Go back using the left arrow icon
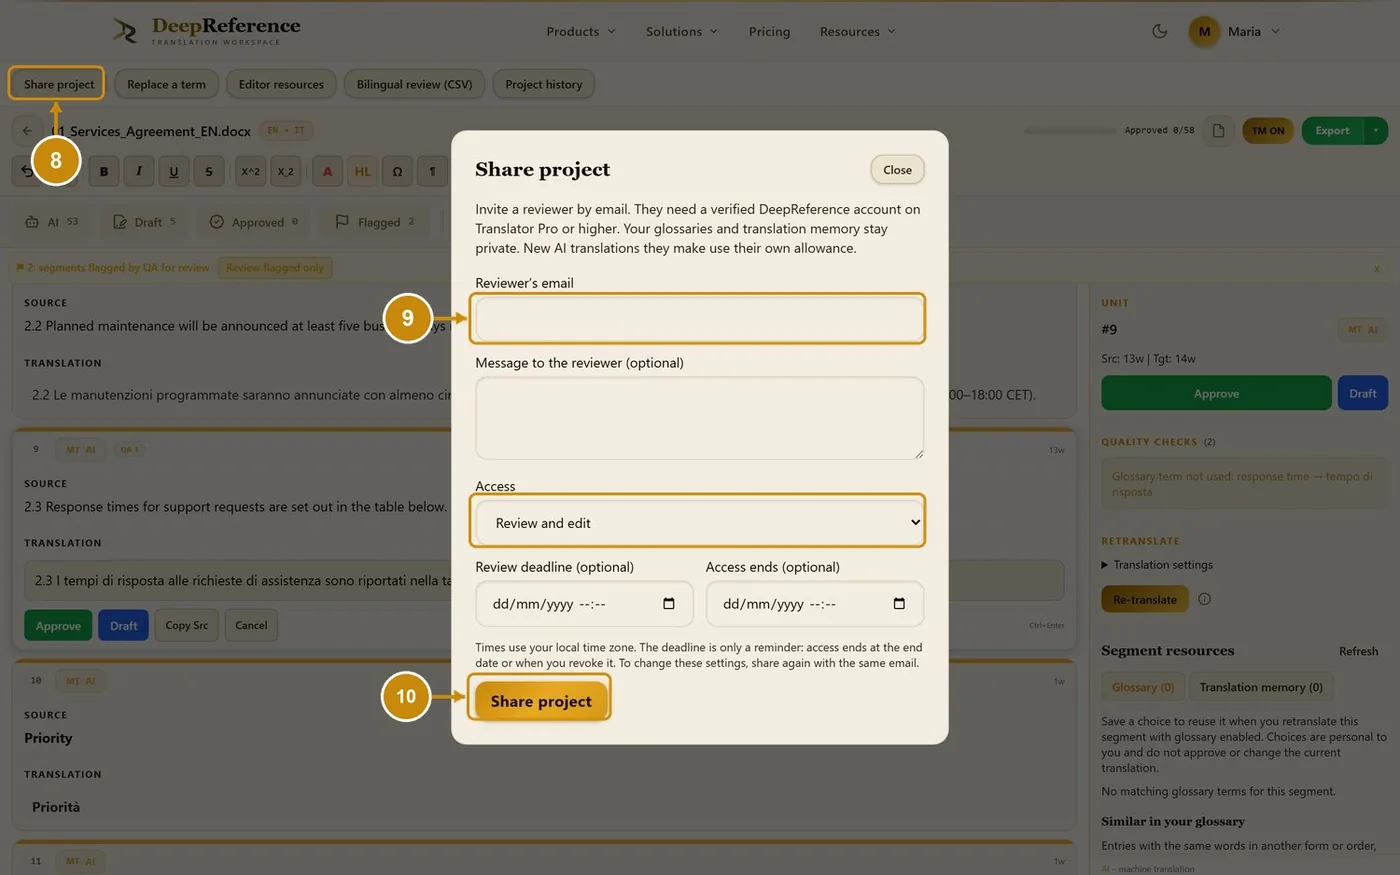 (27, 130)
